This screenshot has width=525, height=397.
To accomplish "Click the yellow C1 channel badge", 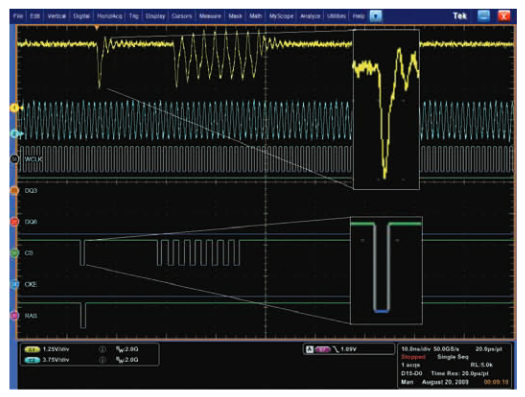I will click(x=32, y=349).
